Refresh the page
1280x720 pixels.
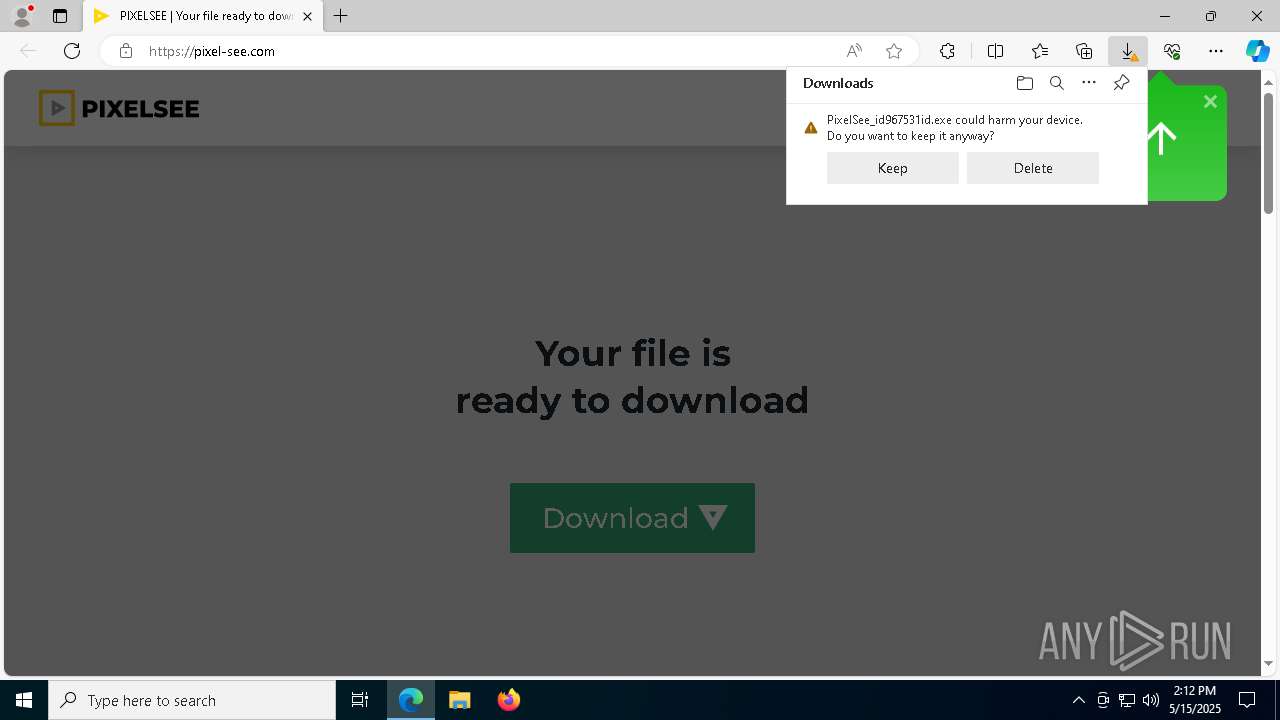pyautogui.click(x=72, y=51)
